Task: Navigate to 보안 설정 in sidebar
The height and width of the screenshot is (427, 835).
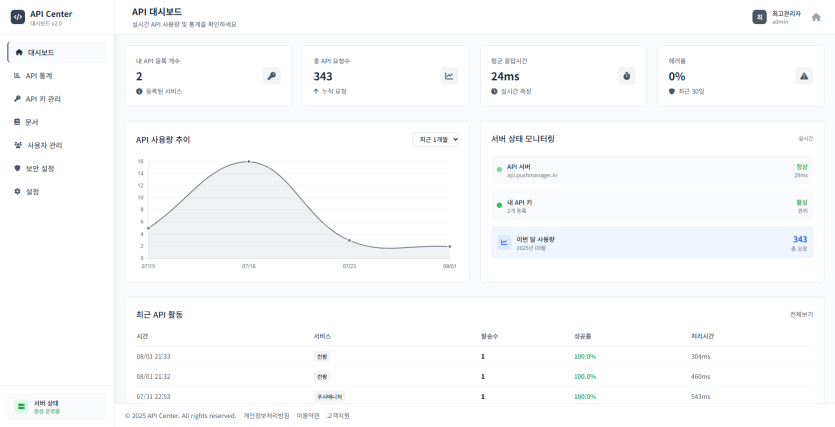Action: (x=40, y=168)
